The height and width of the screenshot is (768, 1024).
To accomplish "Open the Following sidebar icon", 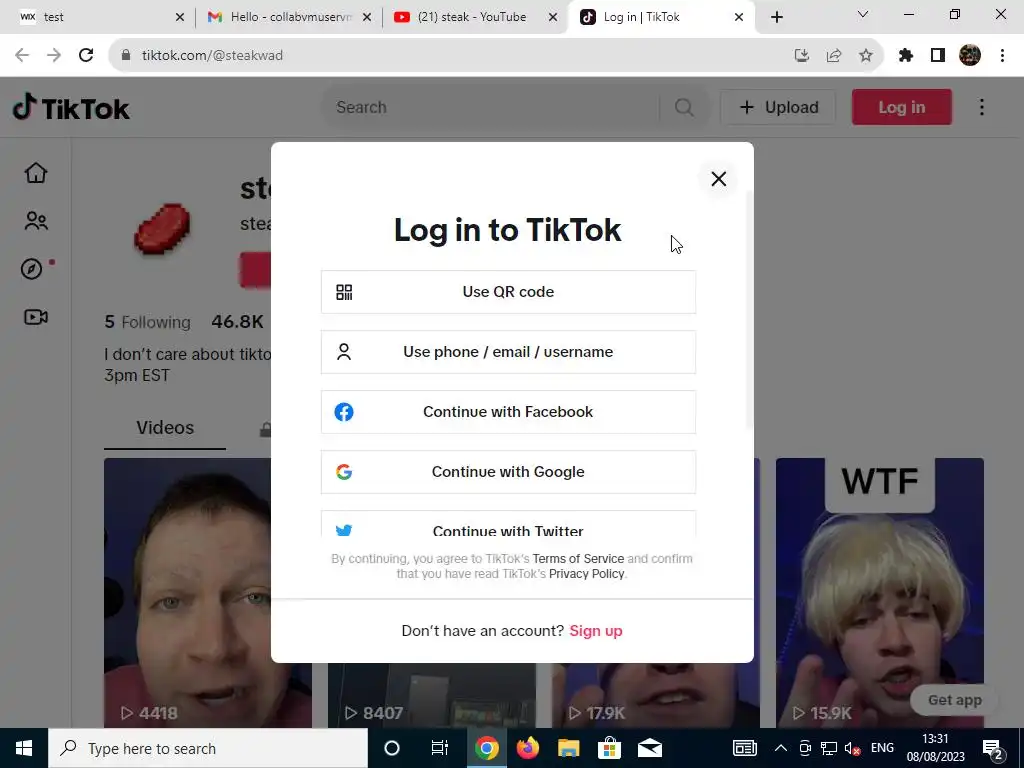I will pyautogui.click(x=36, y=221).
